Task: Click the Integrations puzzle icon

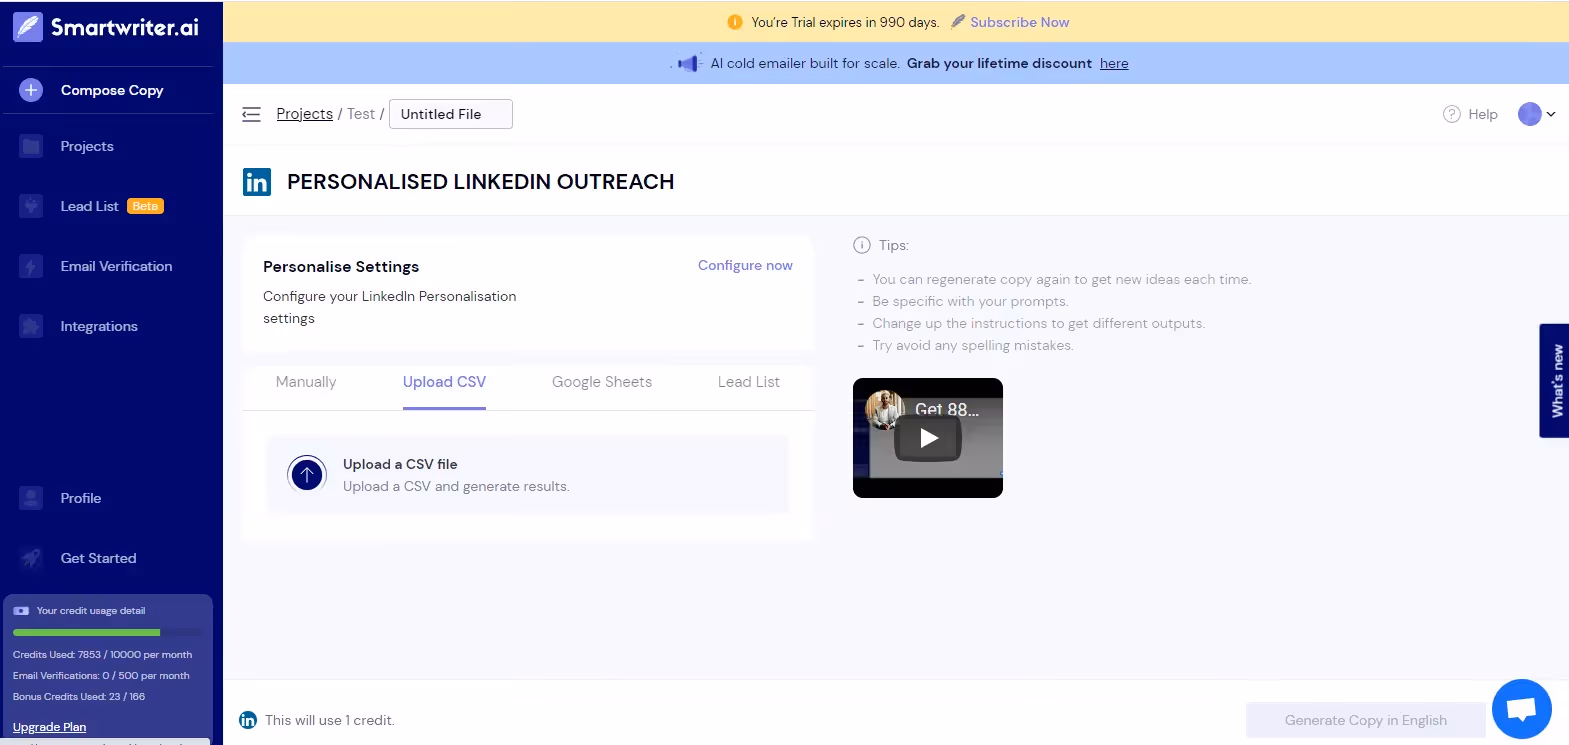Action: 31,326
